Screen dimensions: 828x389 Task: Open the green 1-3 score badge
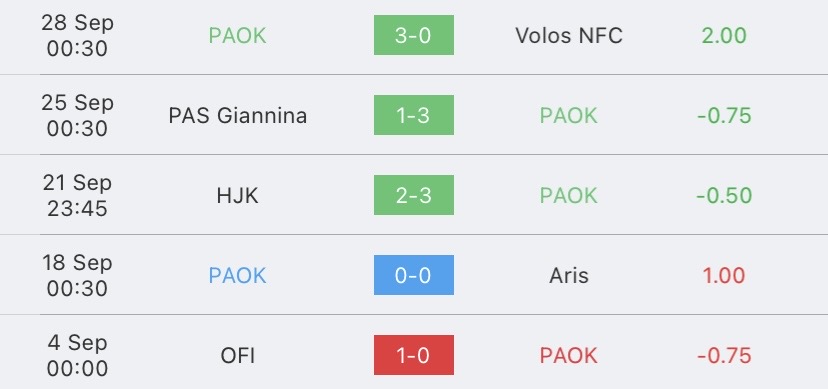(413, 115)
